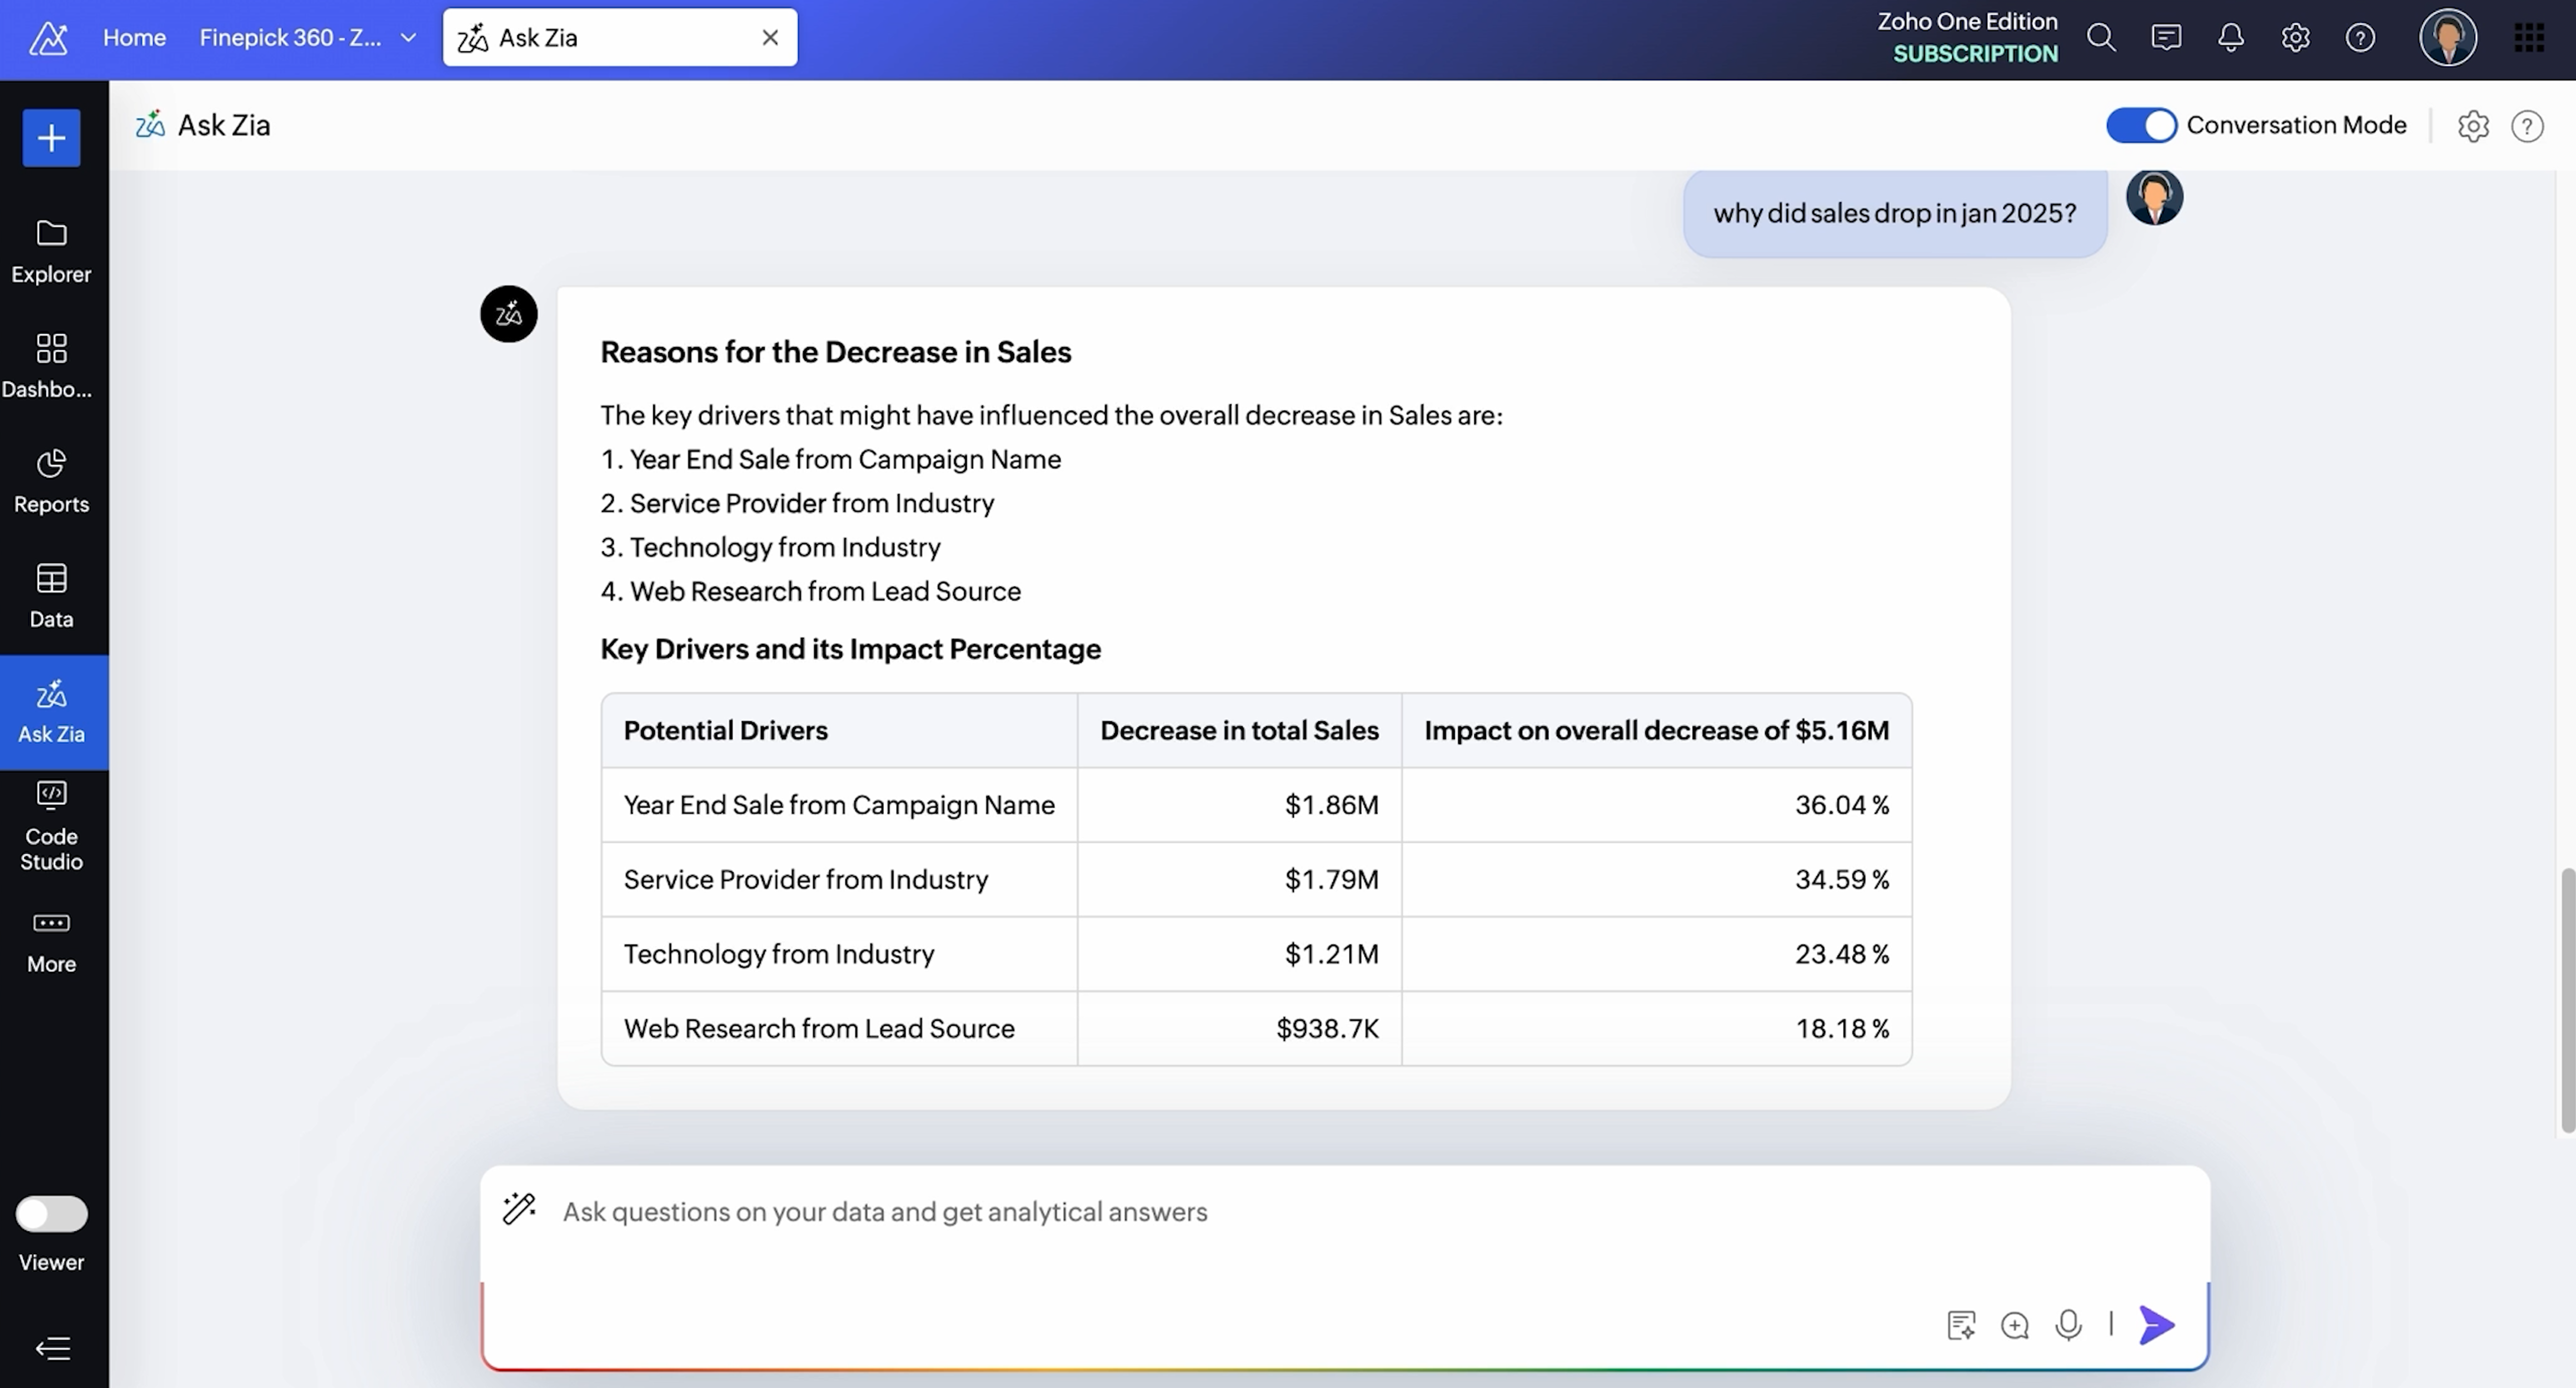This screenshot has height=1388, width=2576.
Task: Click the SUBSCRIPTION link
Action: 1975,54
